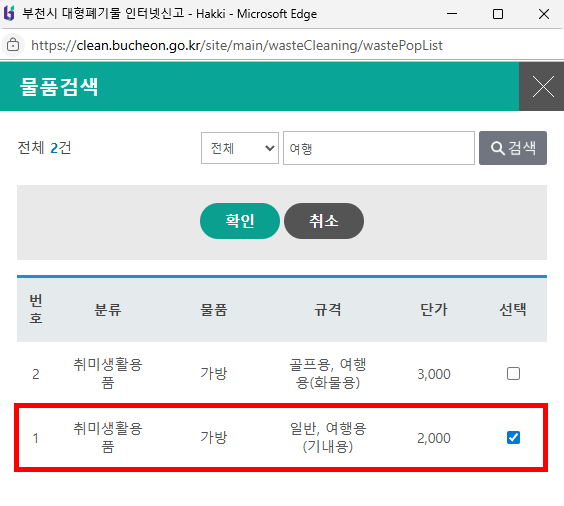Click 골프용, 여행용(화물용) spec text

(328, 374)
